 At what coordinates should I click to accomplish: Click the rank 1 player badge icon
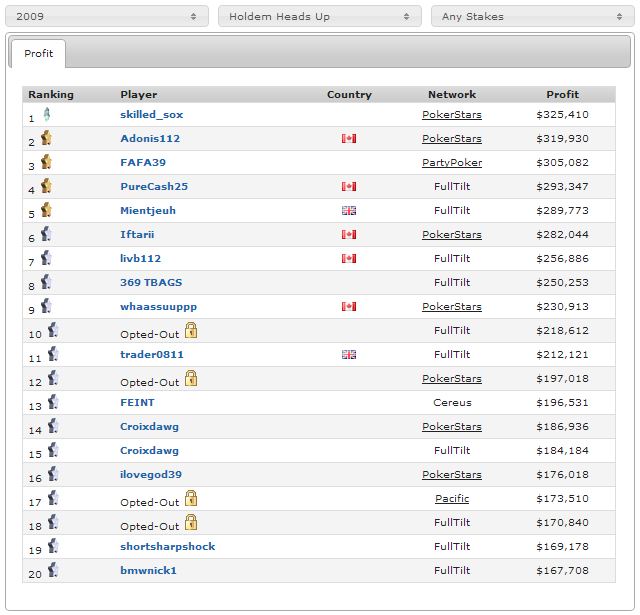coord(46,114)
